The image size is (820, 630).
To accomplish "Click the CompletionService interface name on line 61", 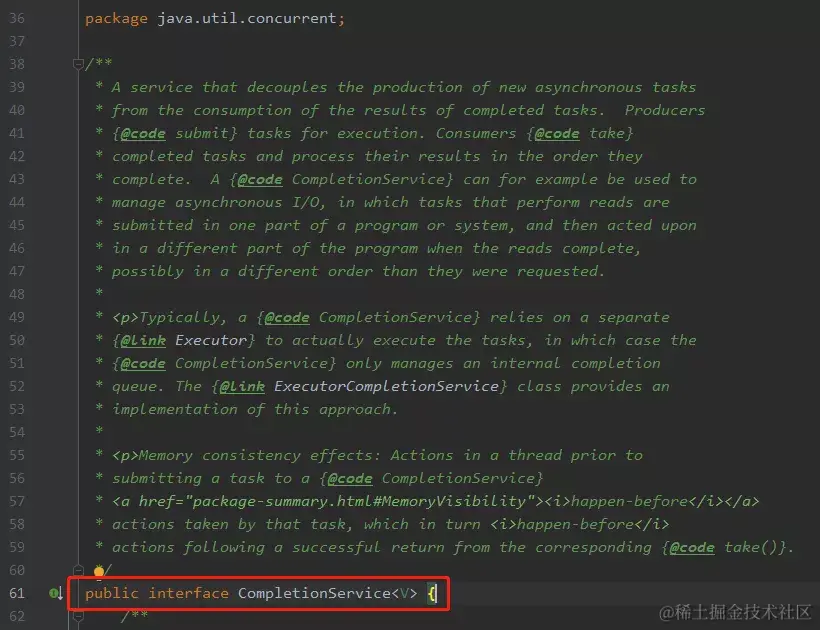I will point(314,593).
